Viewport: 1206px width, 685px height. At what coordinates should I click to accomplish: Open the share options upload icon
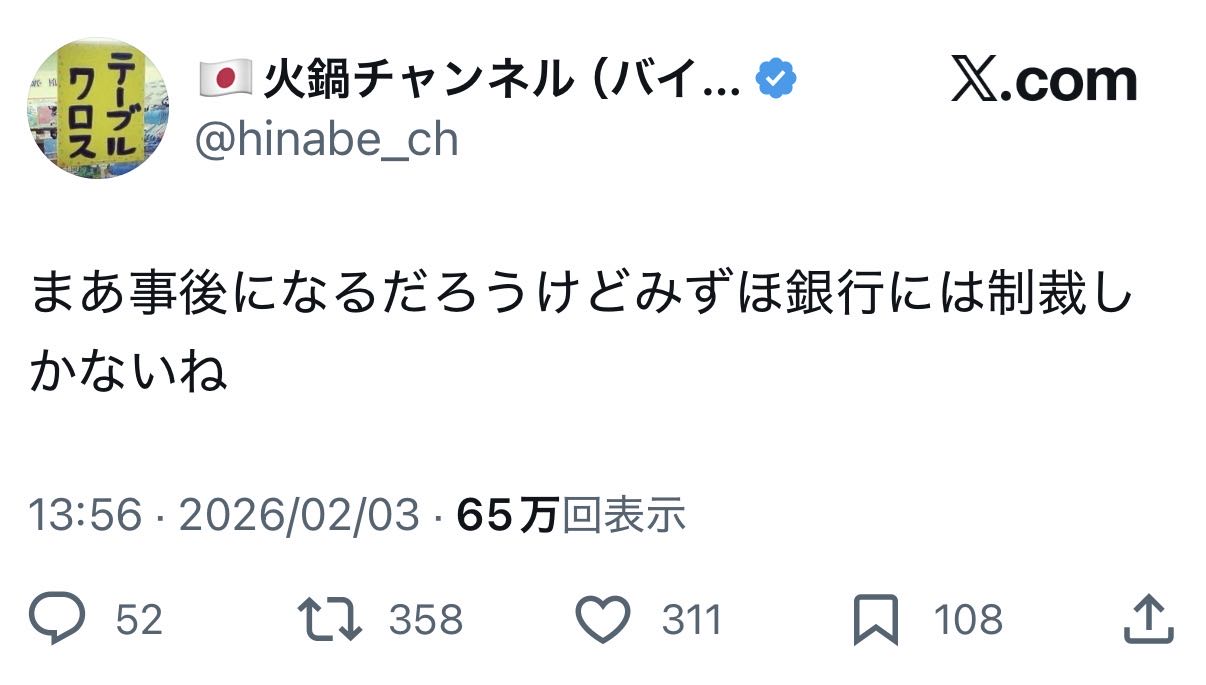pos(1147,620)
